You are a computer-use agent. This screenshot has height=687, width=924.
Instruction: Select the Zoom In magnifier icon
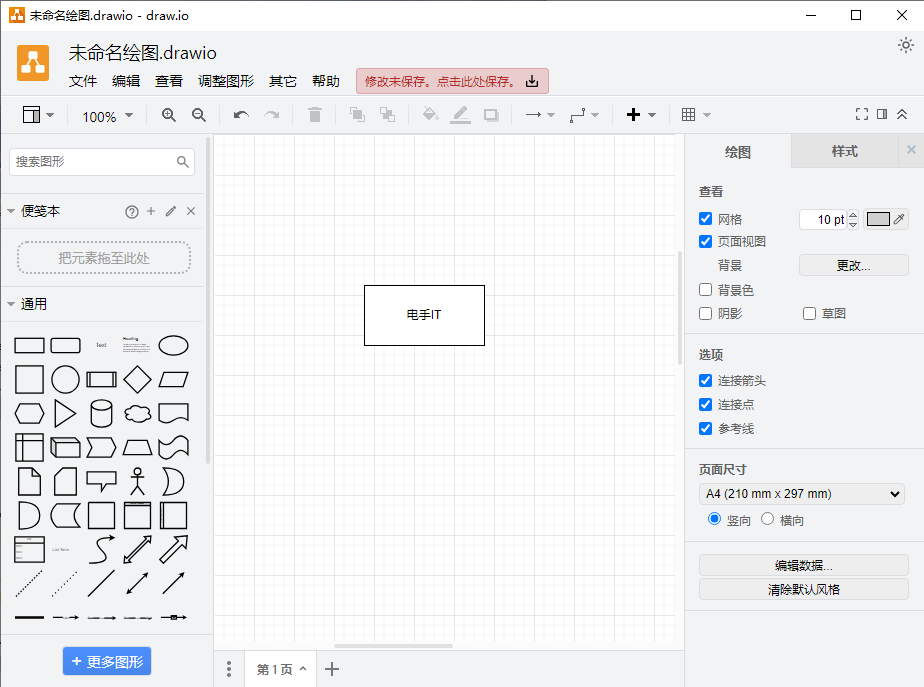click(x=168, y=114)
